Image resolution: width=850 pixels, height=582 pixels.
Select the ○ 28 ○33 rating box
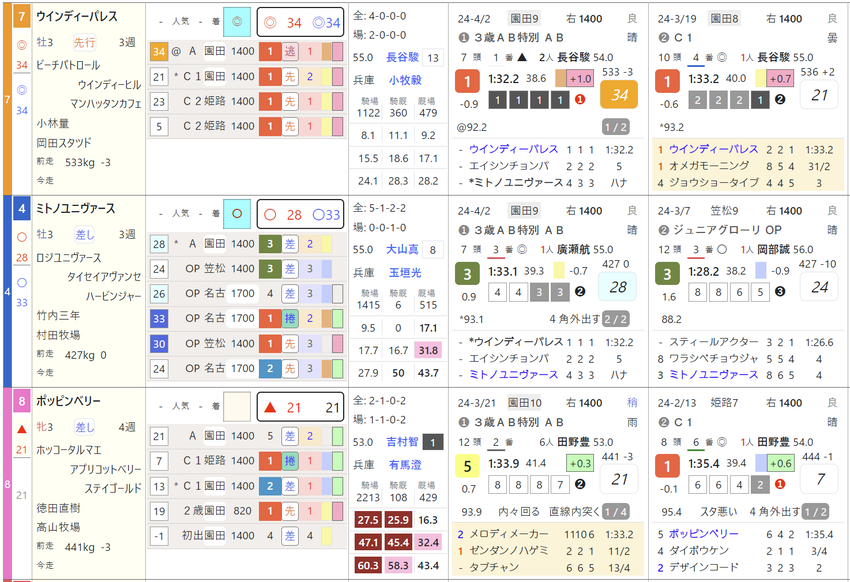(x=300, y=215)
